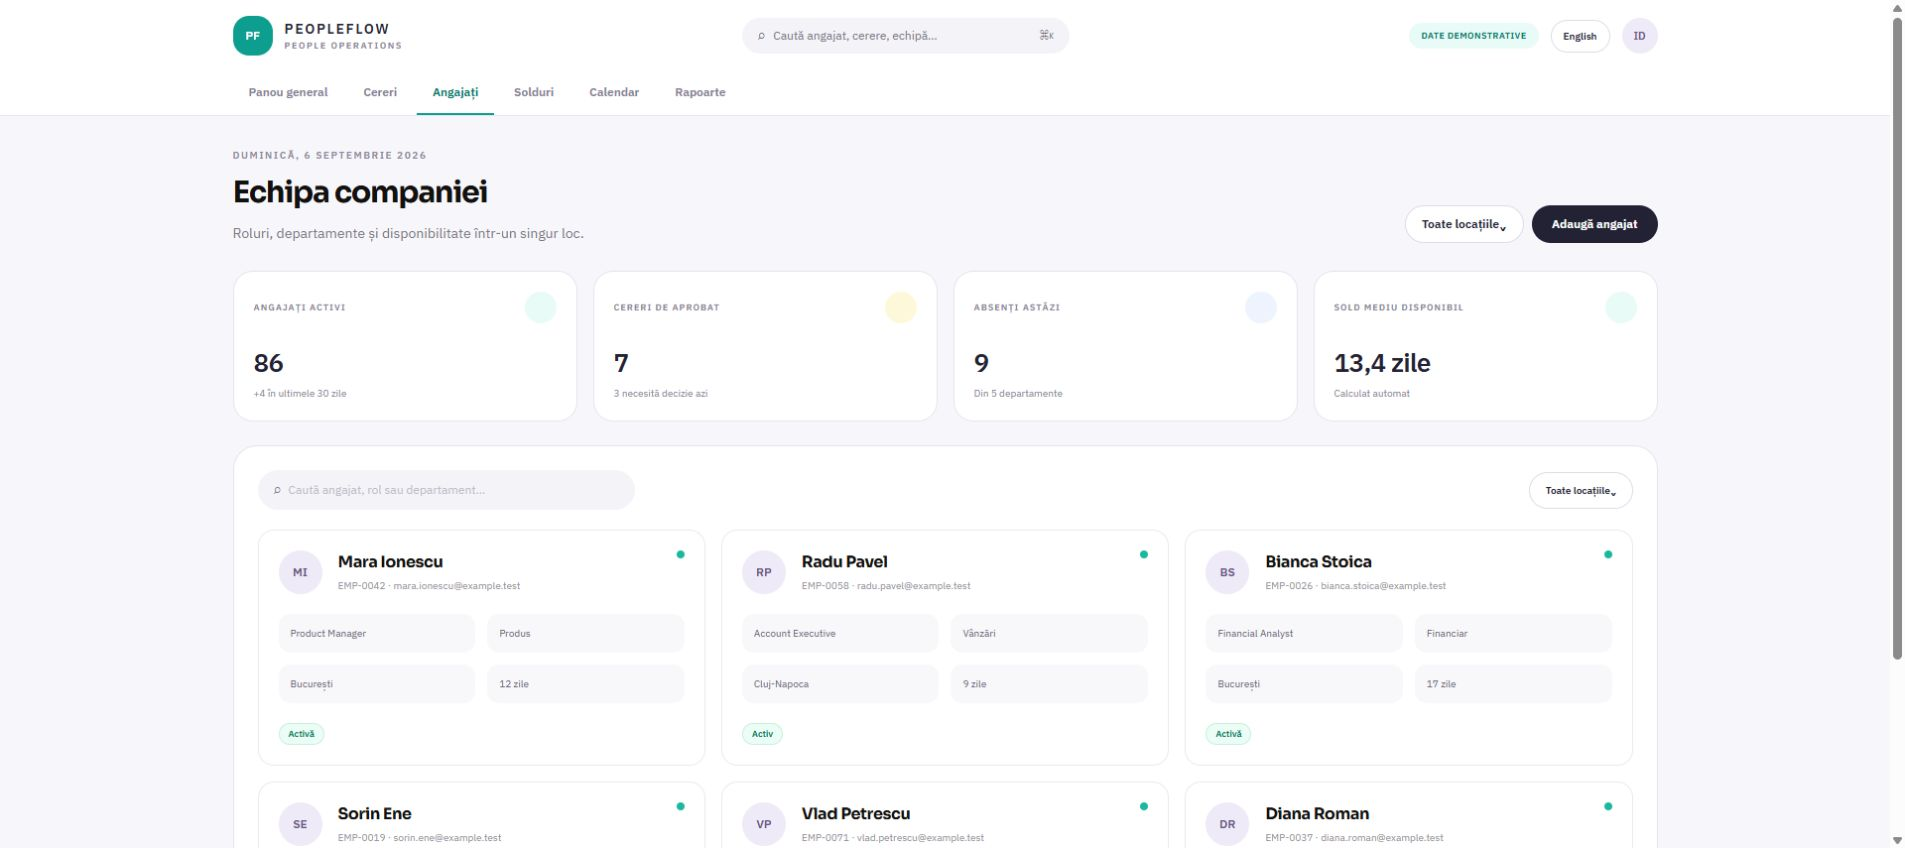Image resolution: width=1905 pixels, height=848 pixels.
Task: Click the scrollbar up arrow
Action: (x=1897, y=7)
